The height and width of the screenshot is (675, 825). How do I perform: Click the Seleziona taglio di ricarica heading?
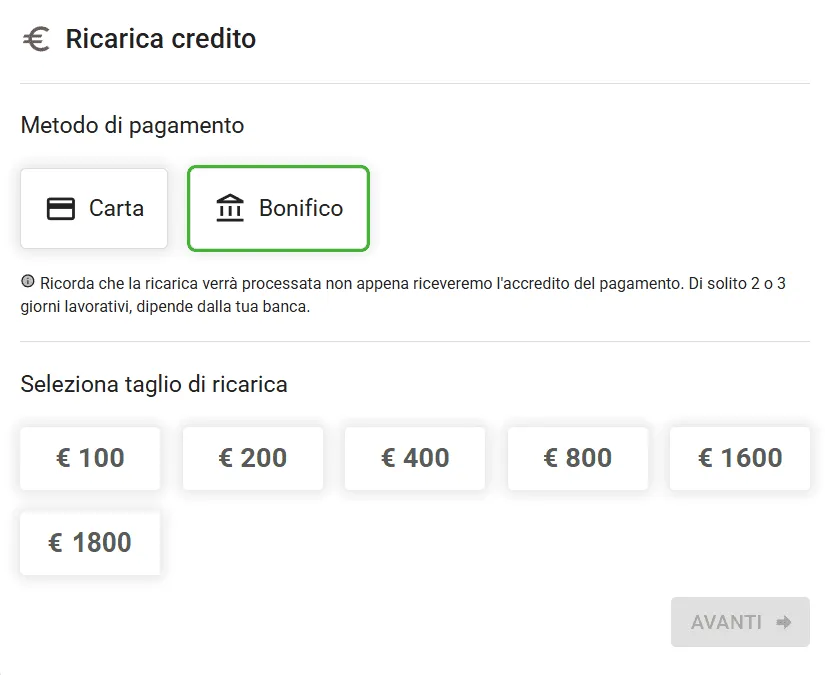click(x=154, y=385)
